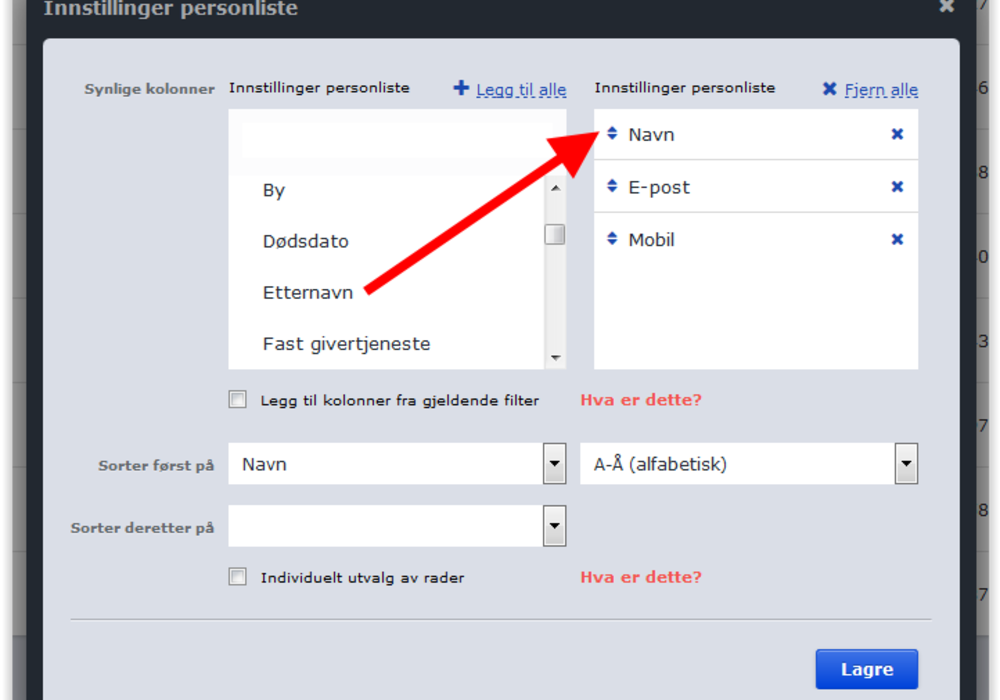Remove the E-post column with its X icon

[897, 187]
